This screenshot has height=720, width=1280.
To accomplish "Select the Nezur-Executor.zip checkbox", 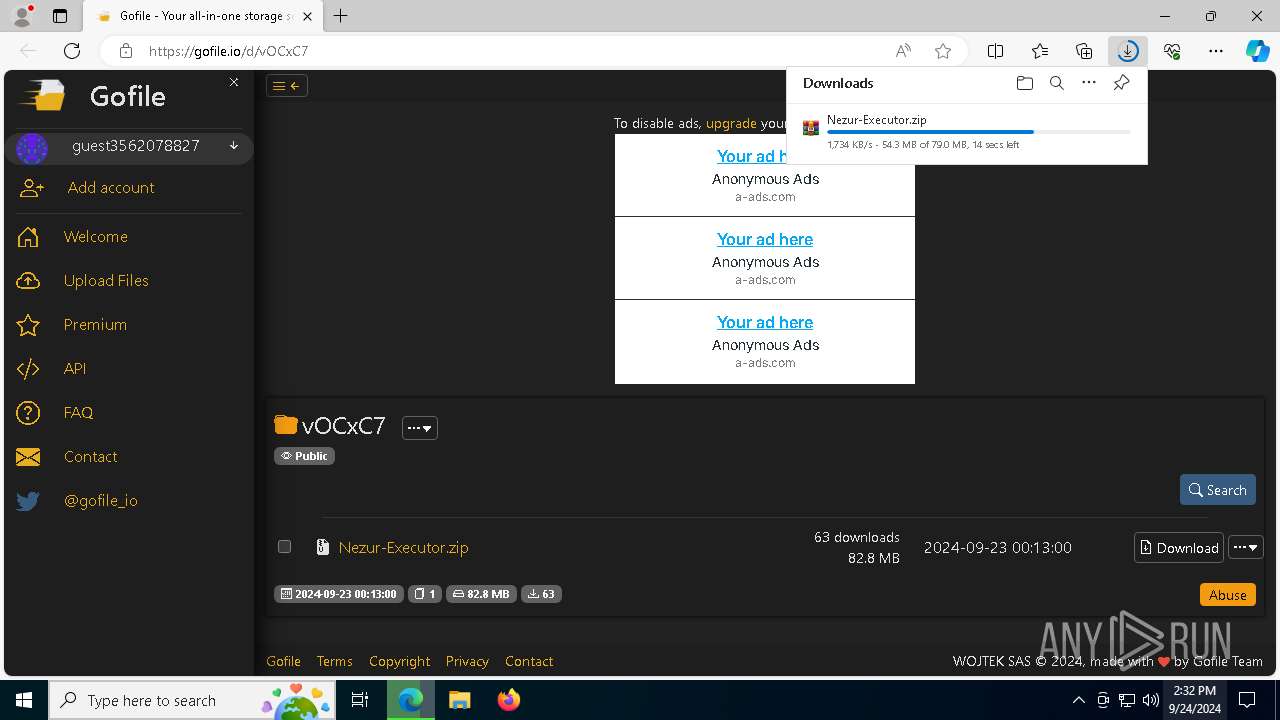I will [x=284, y=547].
